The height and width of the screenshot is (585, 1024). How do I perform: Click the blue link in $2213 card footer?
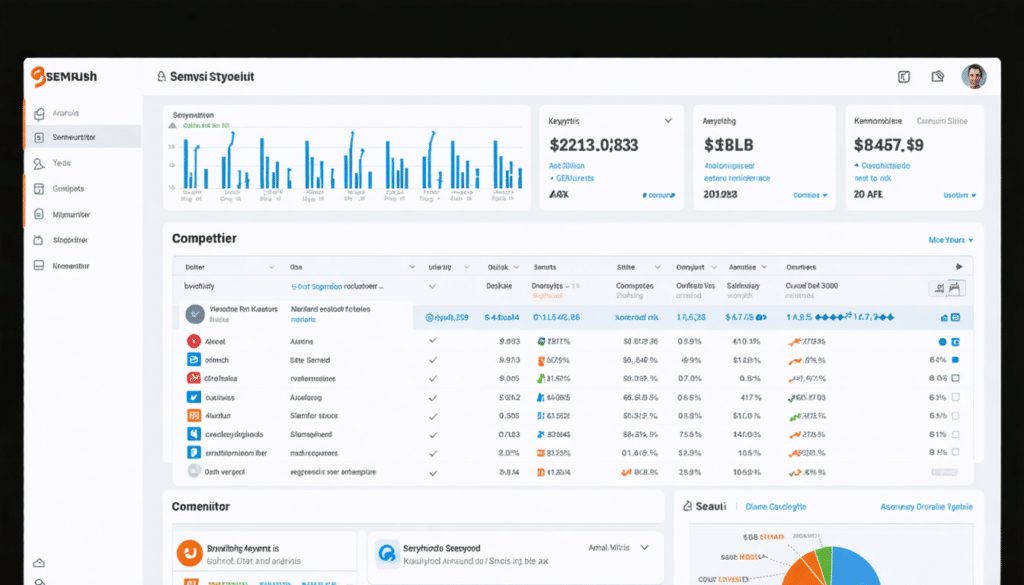(x=658, y=195)
